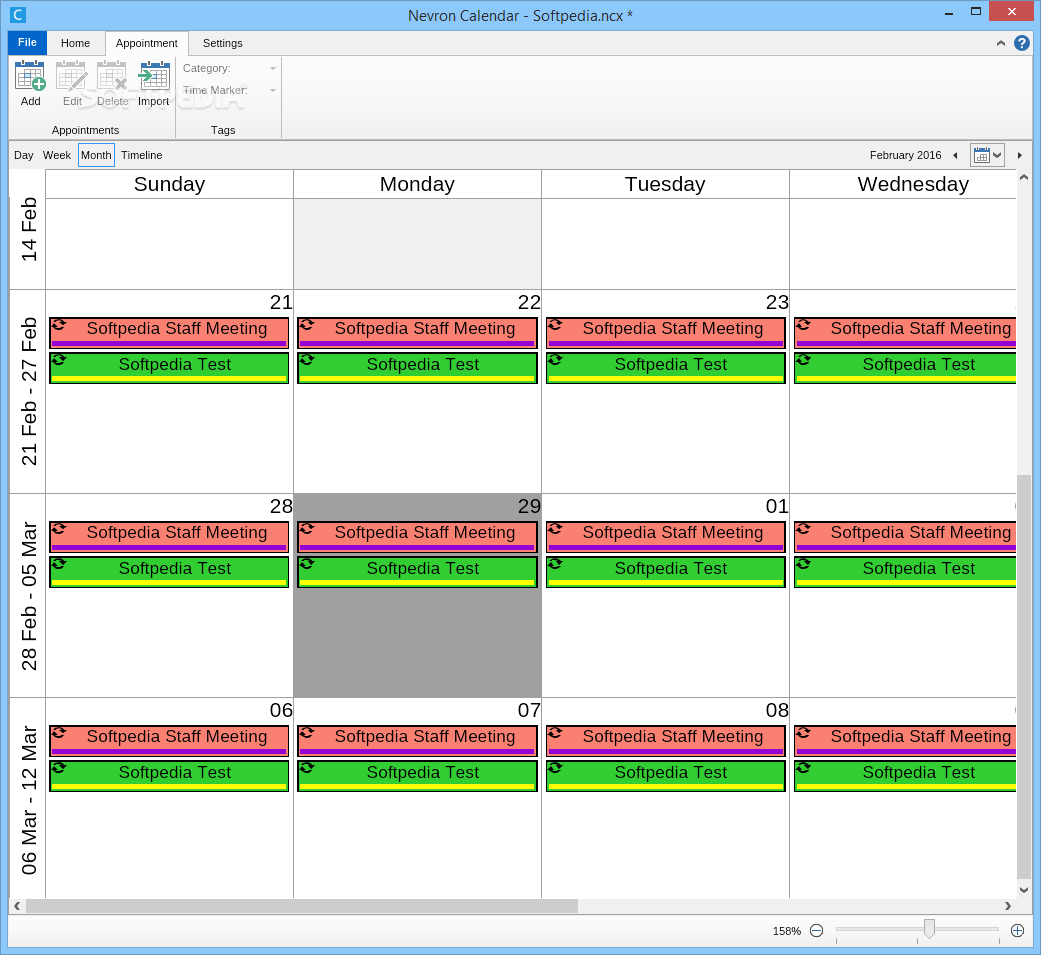The image size is (1041, 955).
Task: Select Wednesday Staff Meeting in 21 Feb week
Action: click(905, 333)
